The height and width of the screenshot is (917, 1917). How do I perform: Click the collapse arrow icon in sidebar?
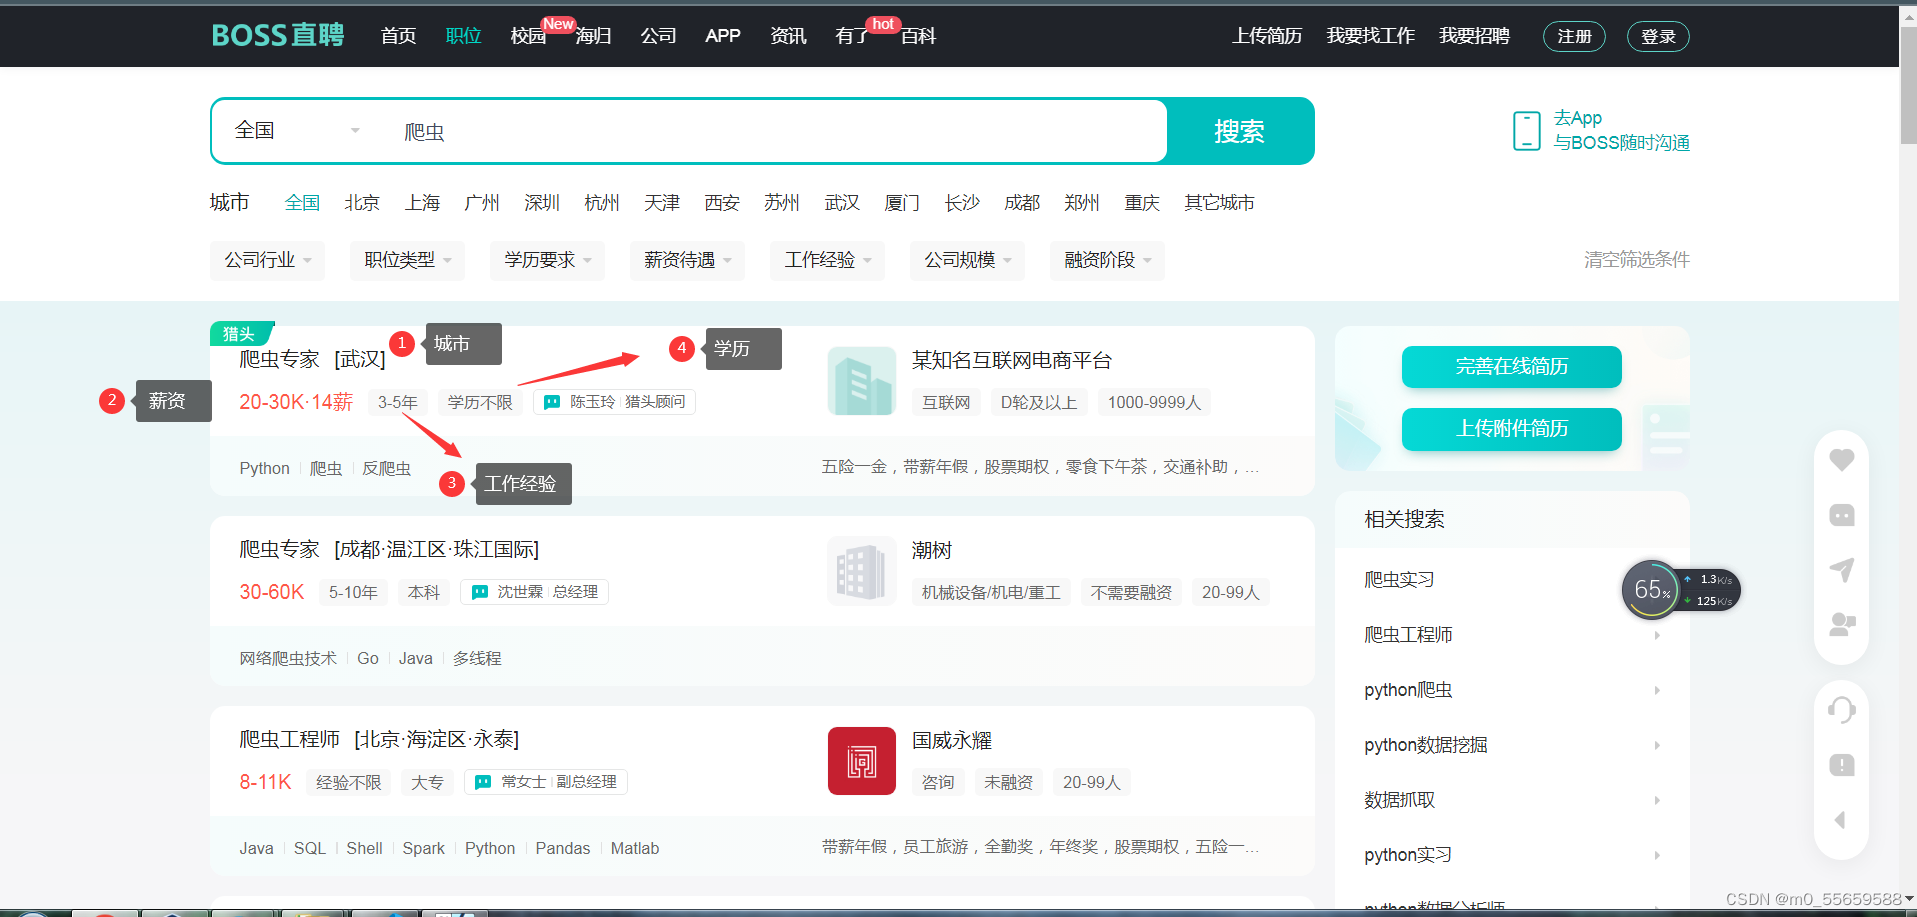[x=1840, y=820]
